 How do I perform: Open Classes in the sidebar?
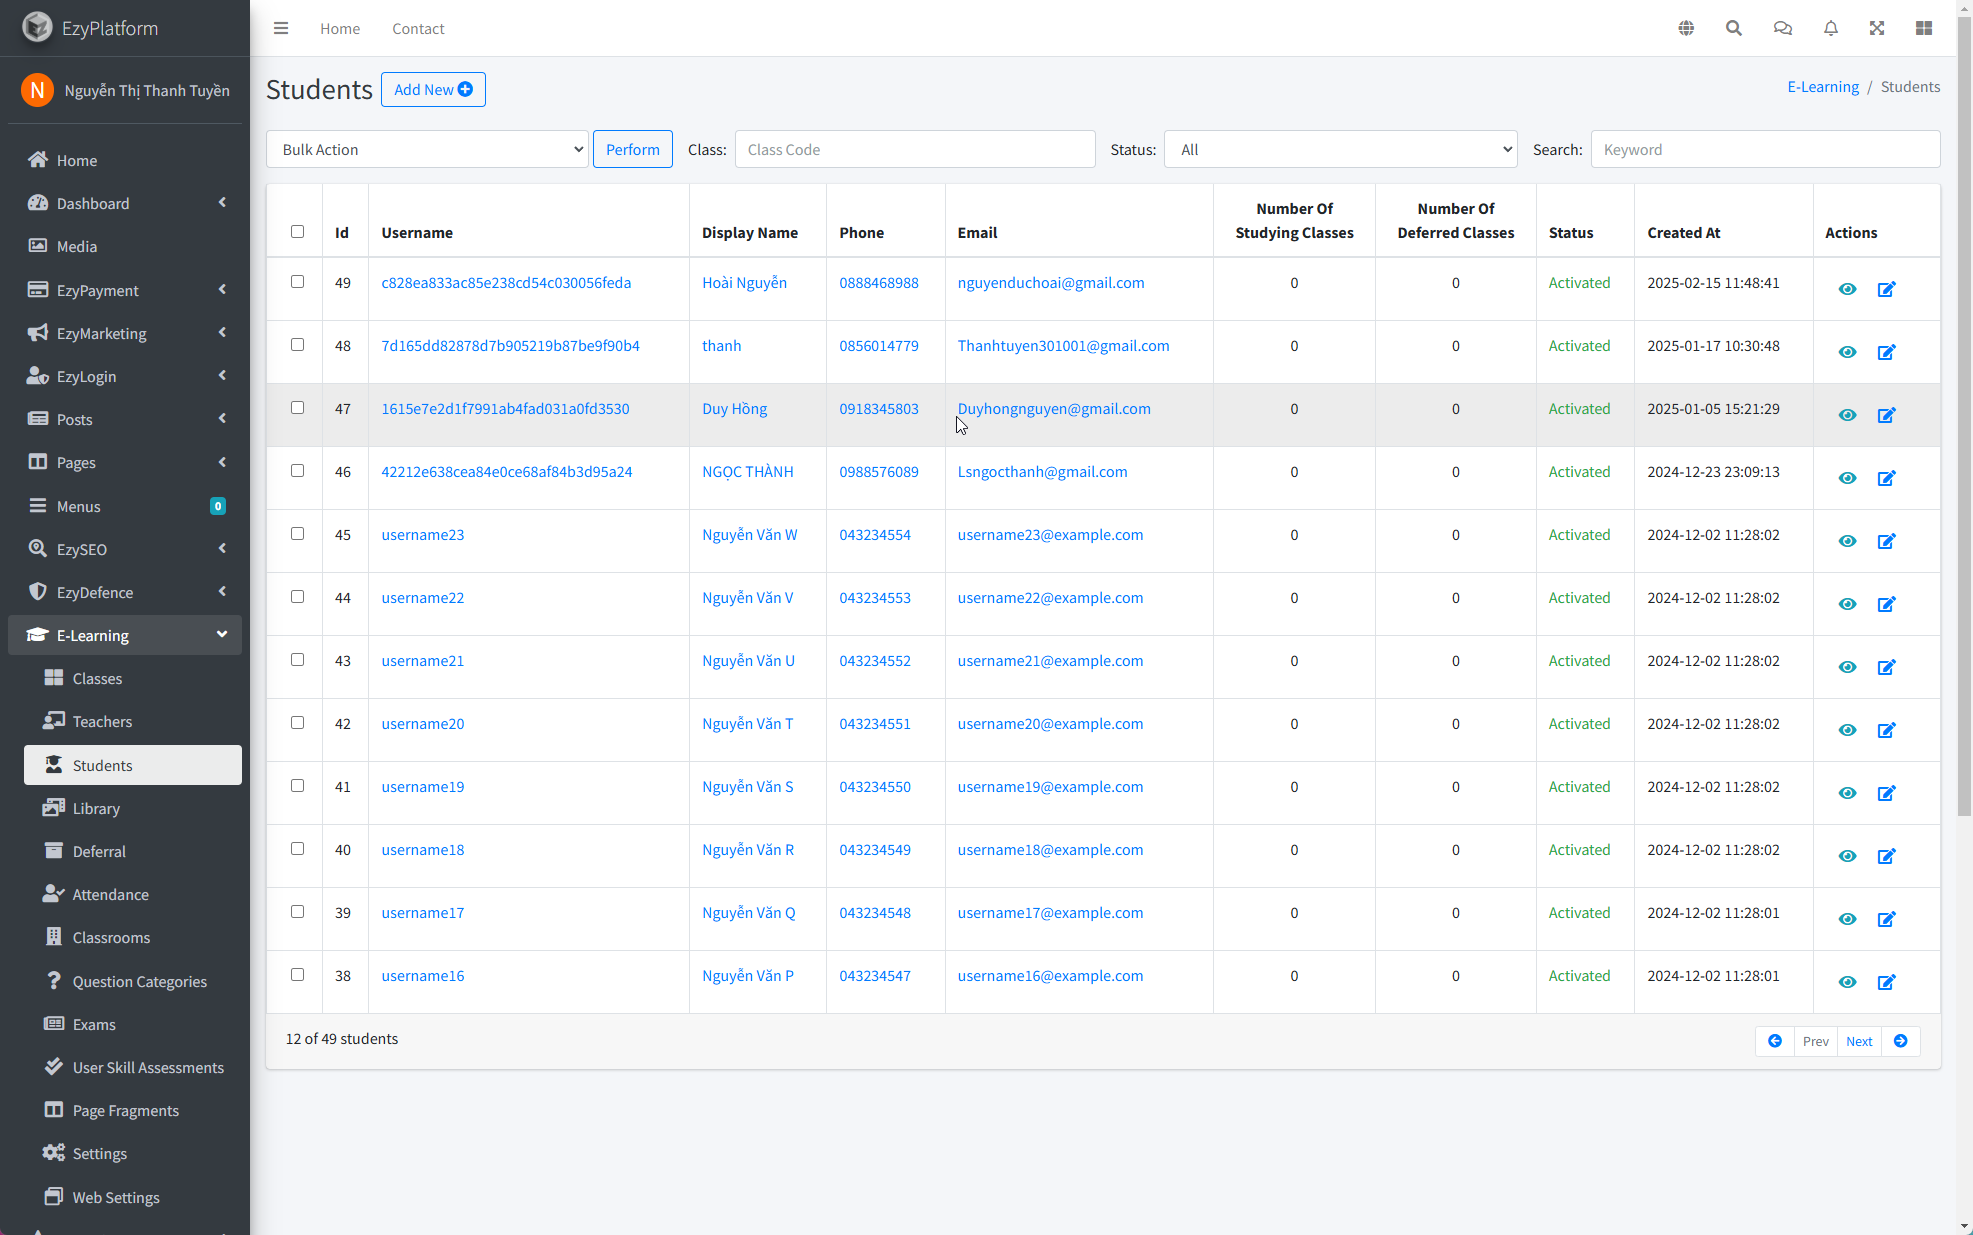[133, 678]
